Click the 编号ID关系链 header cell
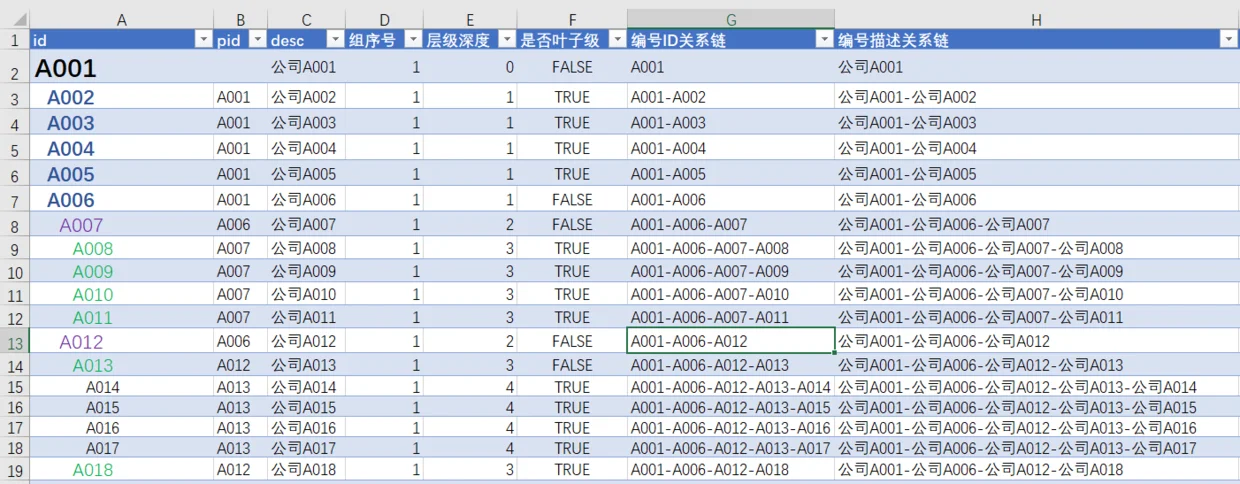Image resolution: width=1240 pixels, height=484 pixels. click(731, 40)
